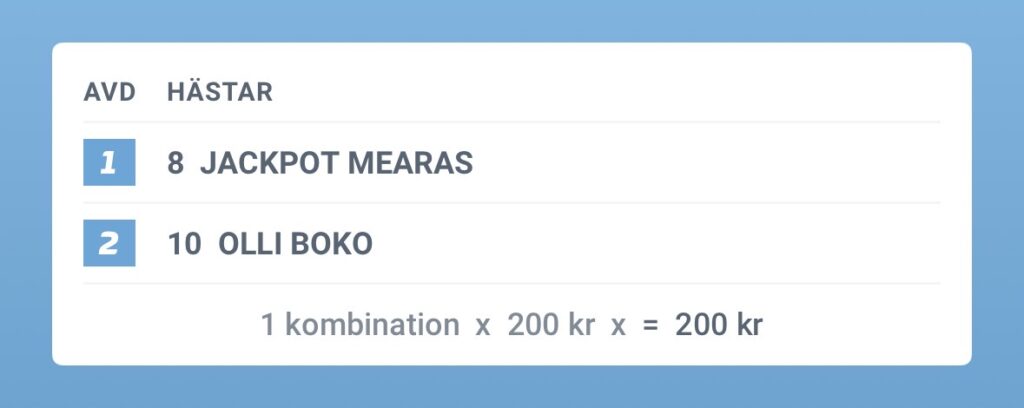1024x408 pixels.
Task: Click empty header area right of HÄSTAR
Action: 600,93
